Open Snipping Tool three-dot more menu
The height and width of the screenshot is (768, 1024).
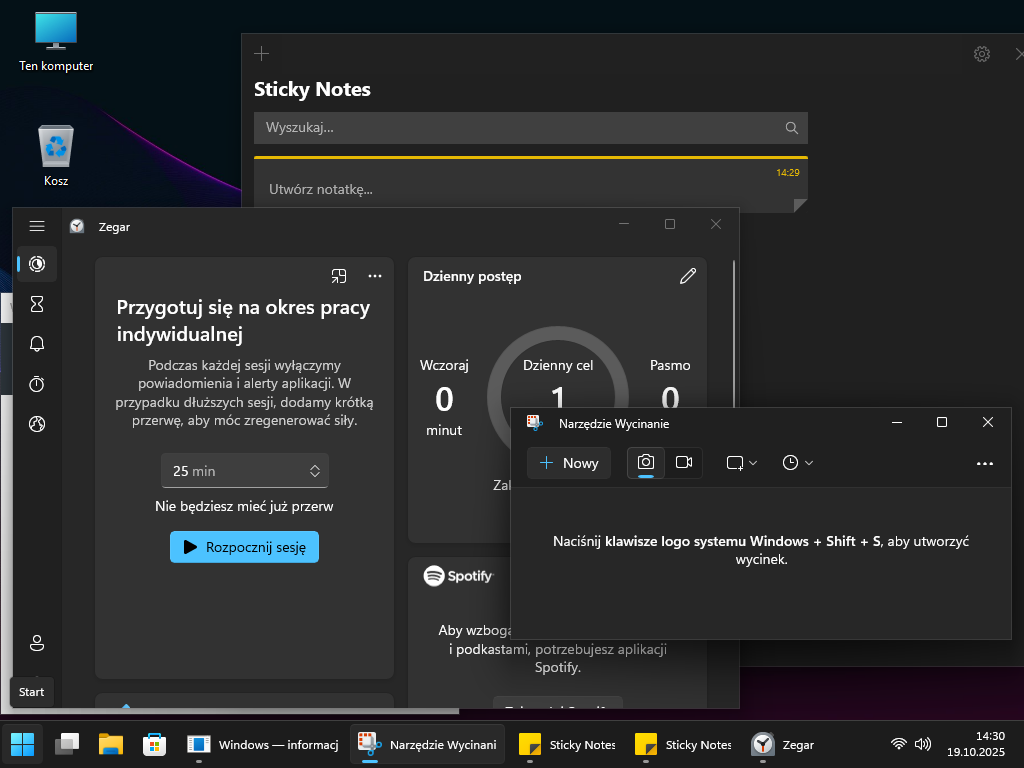[984, 463]
